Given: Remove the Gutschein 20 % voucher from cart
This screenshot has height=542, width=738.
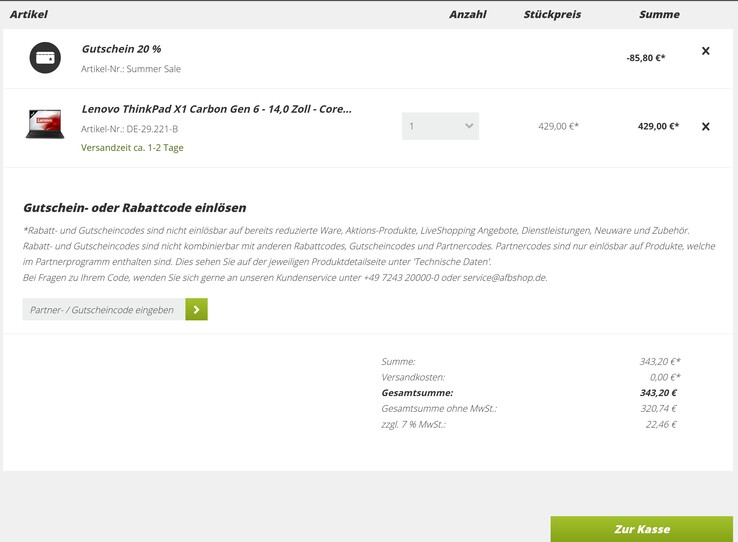Looking at the screenshot, I should [x=706, y=51].
